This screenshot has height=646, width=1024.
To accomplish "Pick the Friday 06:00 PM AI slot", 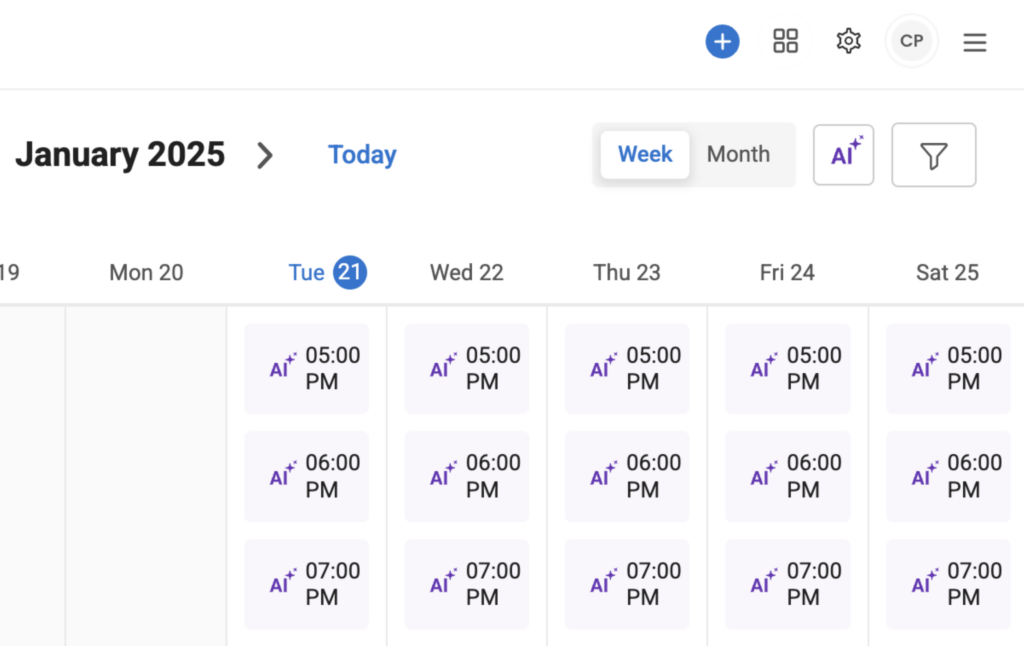I will click(x=788, y=476).
